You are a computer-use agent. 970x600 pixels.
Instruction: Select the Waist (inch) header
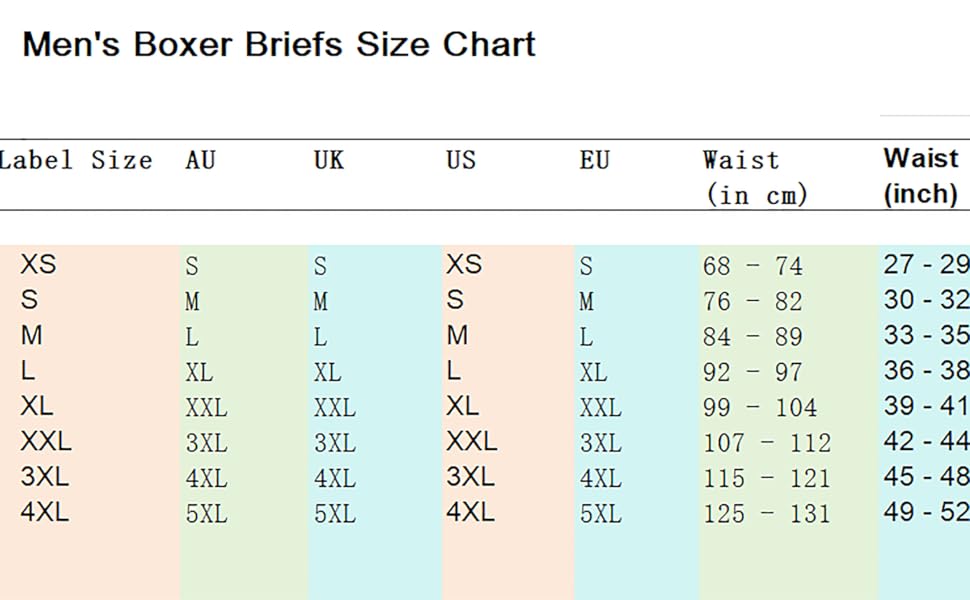(921, 176)
